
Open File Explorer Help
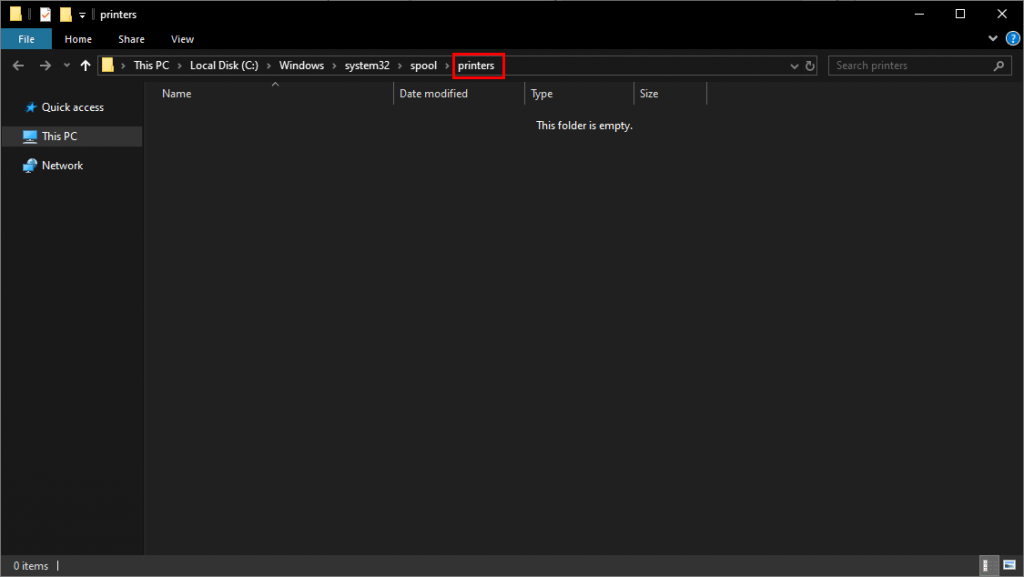1012,39
